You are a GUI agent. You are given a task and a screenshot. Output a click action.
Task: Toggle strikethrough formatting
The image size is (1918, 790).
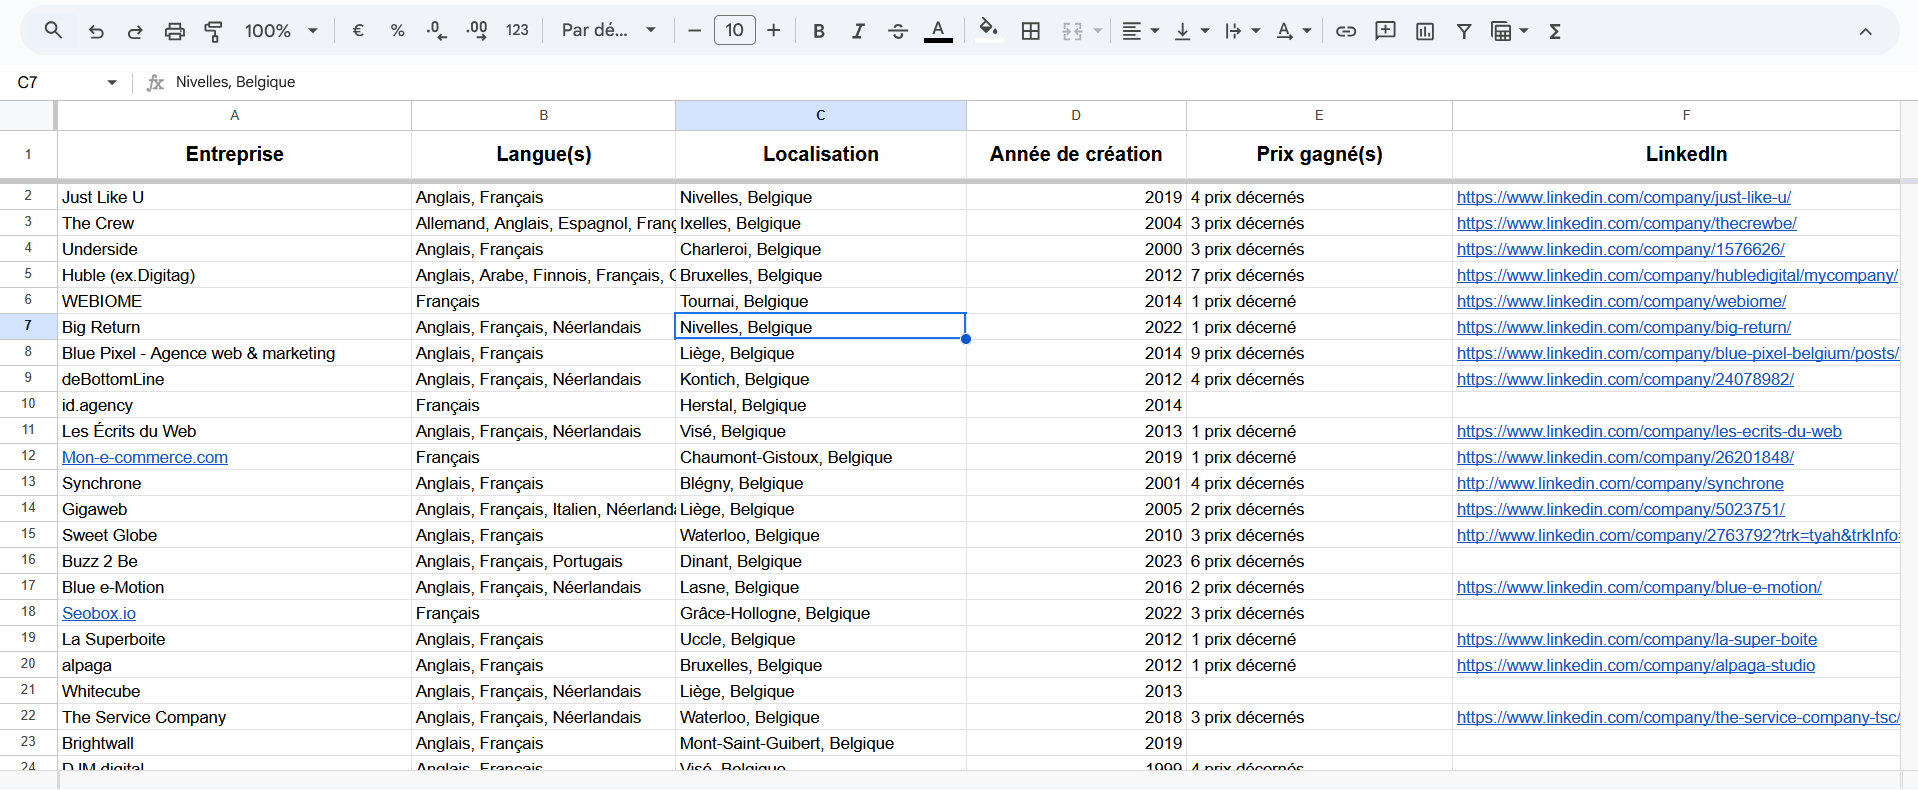[898, 31]
